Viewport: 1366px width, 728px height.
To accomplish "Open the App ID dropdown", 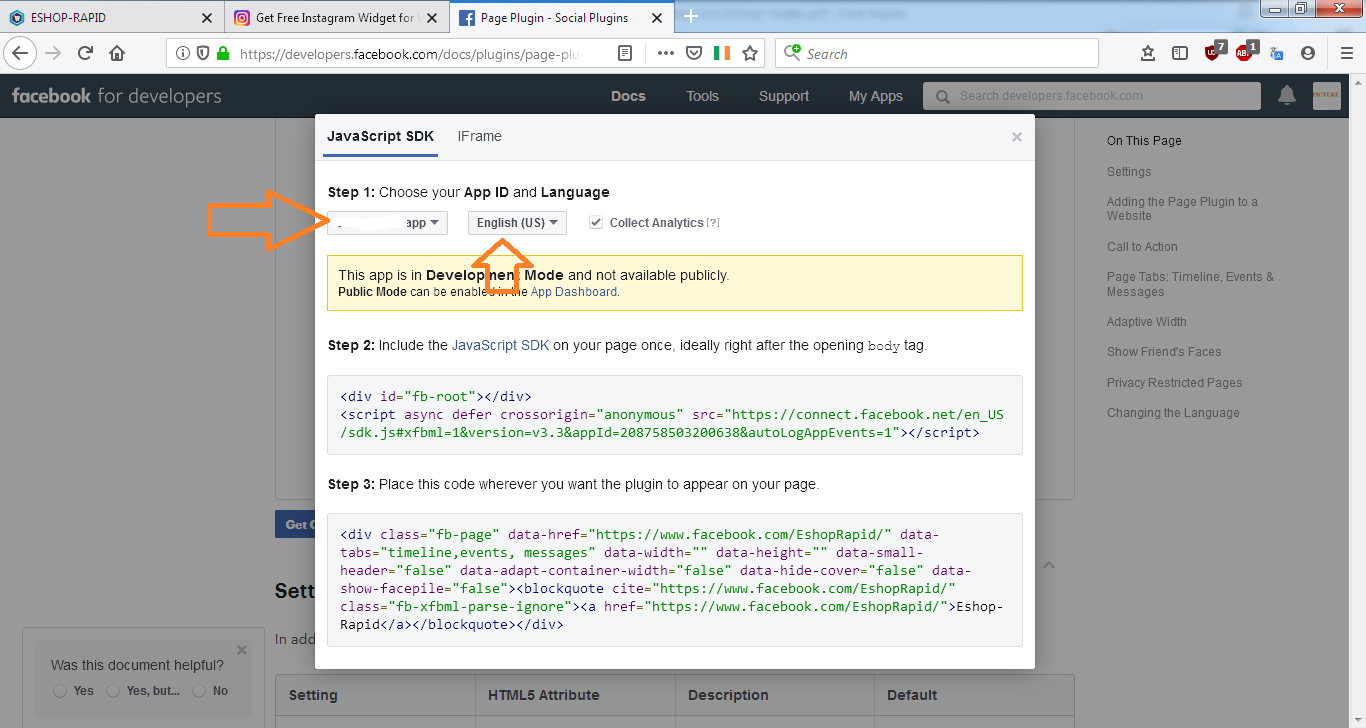I will click(x=387, y=223).
